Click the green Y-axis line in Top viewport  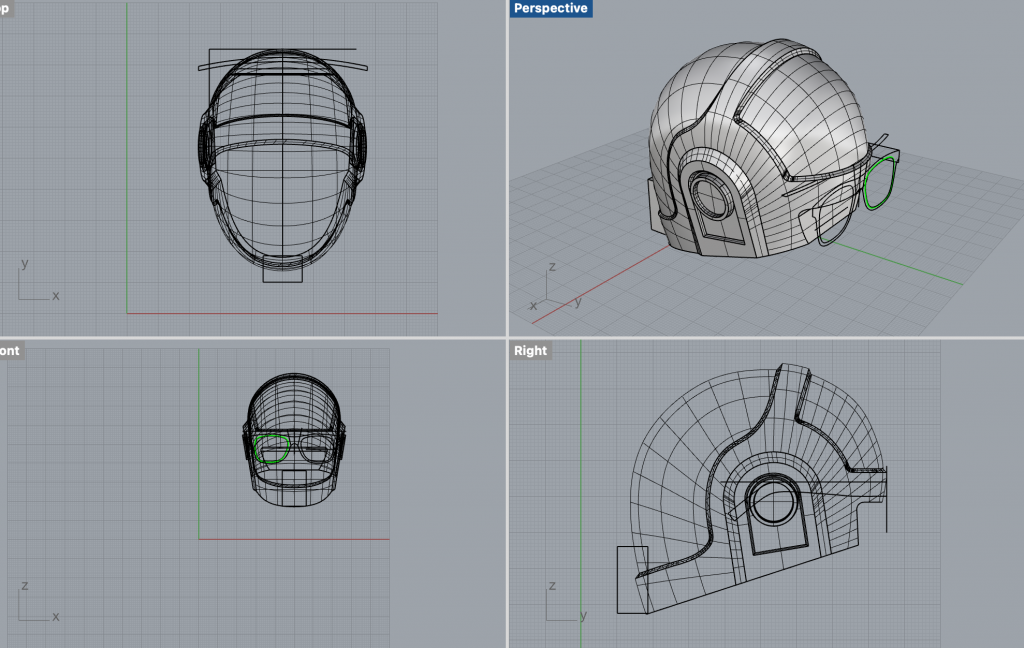click(x=127, y=150)
